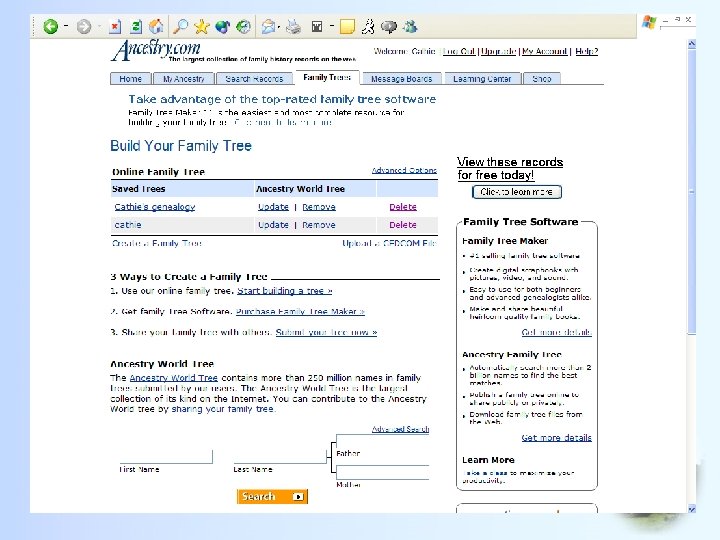Open Favorites with the star icon
This screenshot has height=540, width=720.
(x=201, y=27)
